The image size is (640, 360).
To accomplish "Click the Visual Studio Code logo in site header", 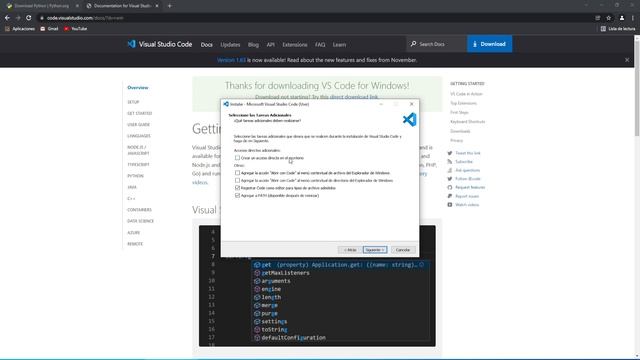I will coord(160,44).
